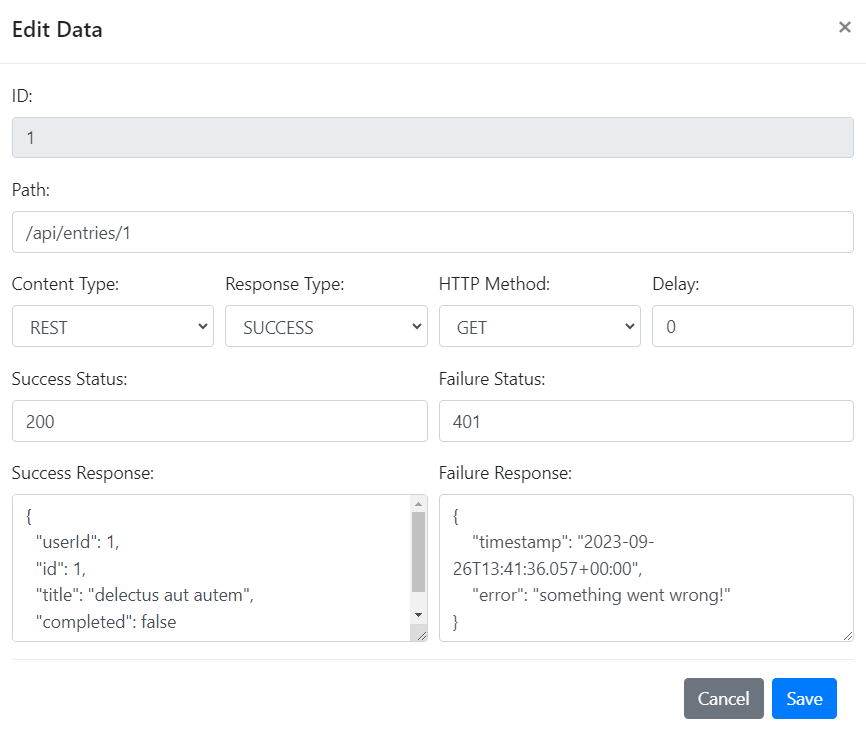
Task: Click the disabled ID field
Action: click(x=432, y=138)
